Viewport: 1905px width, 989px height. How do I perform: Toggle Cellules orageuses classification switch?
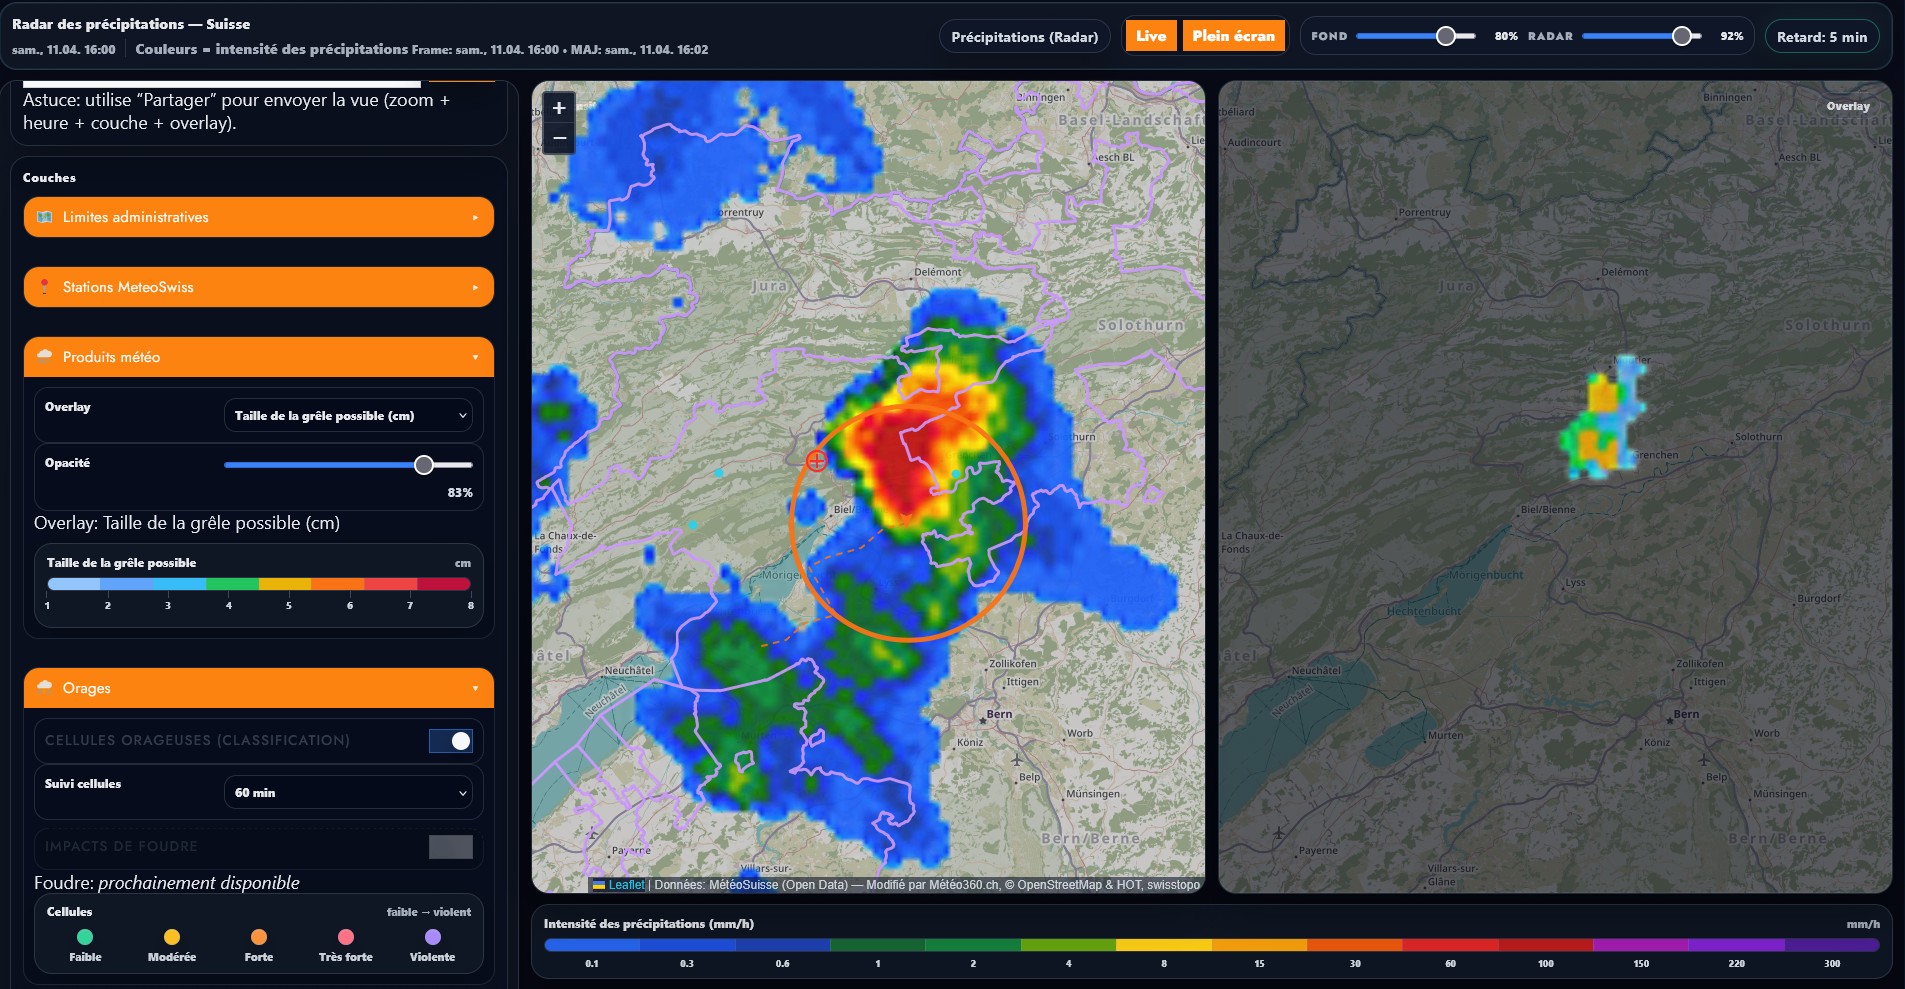click(451, 741)
